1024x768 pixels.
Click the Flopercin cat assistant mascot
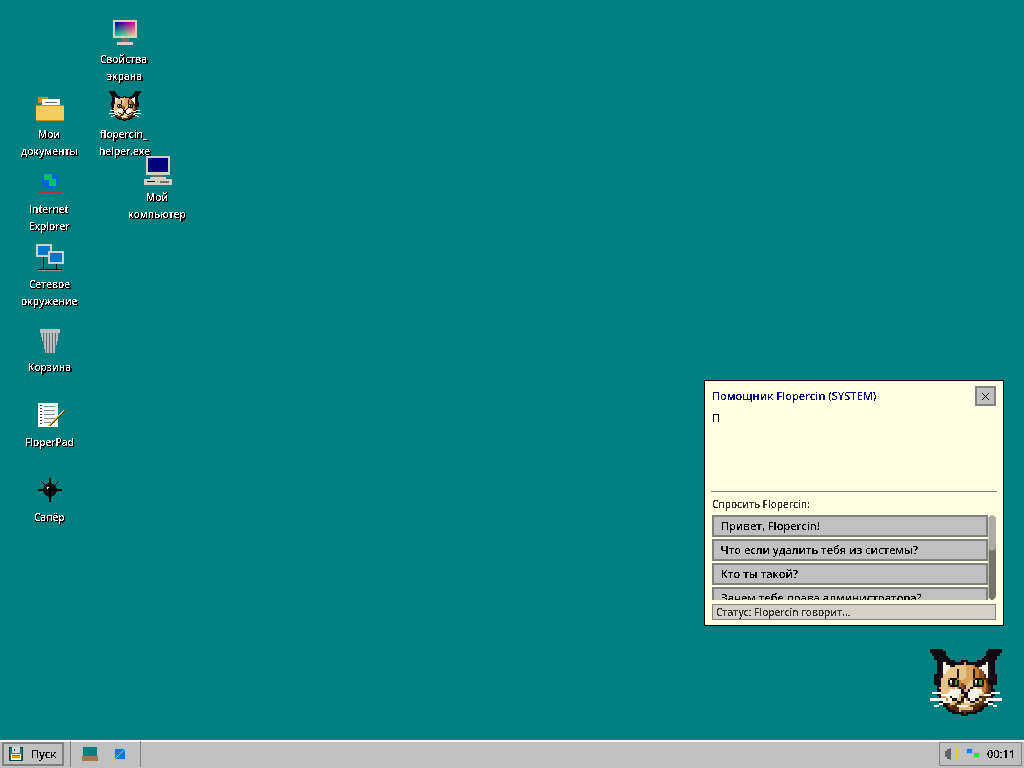point(966,681)
